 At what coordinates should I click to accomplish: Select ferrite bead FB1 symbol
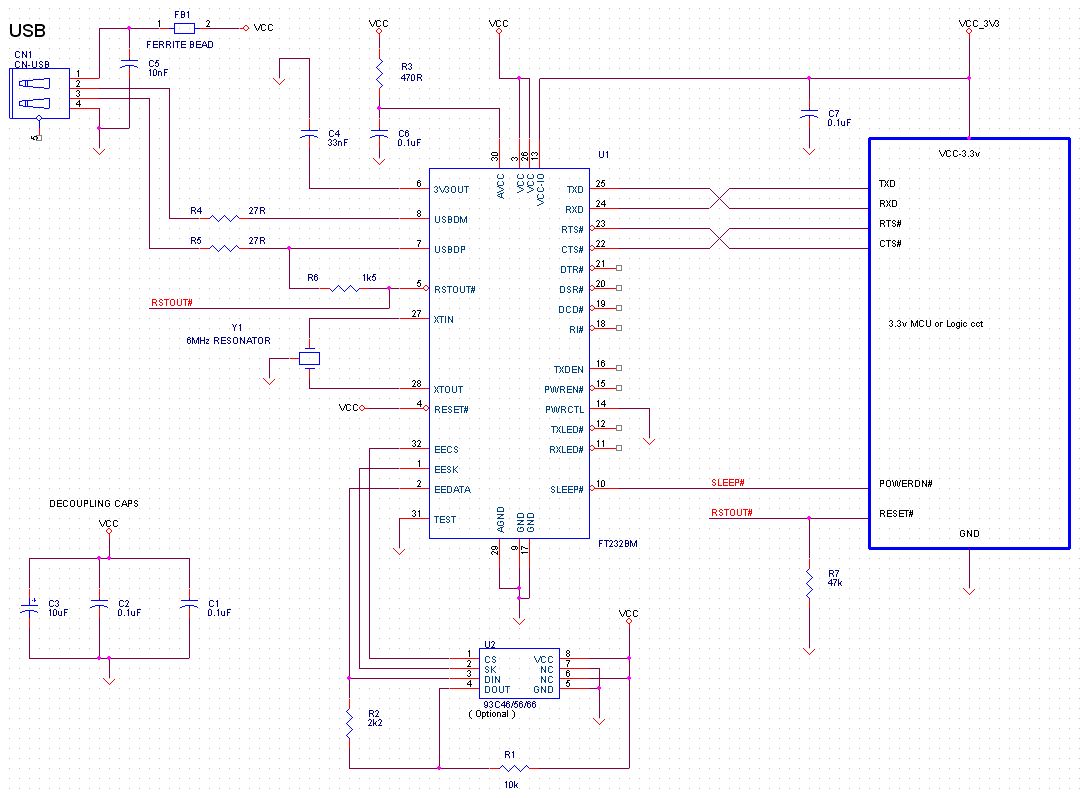click(184, 28)
